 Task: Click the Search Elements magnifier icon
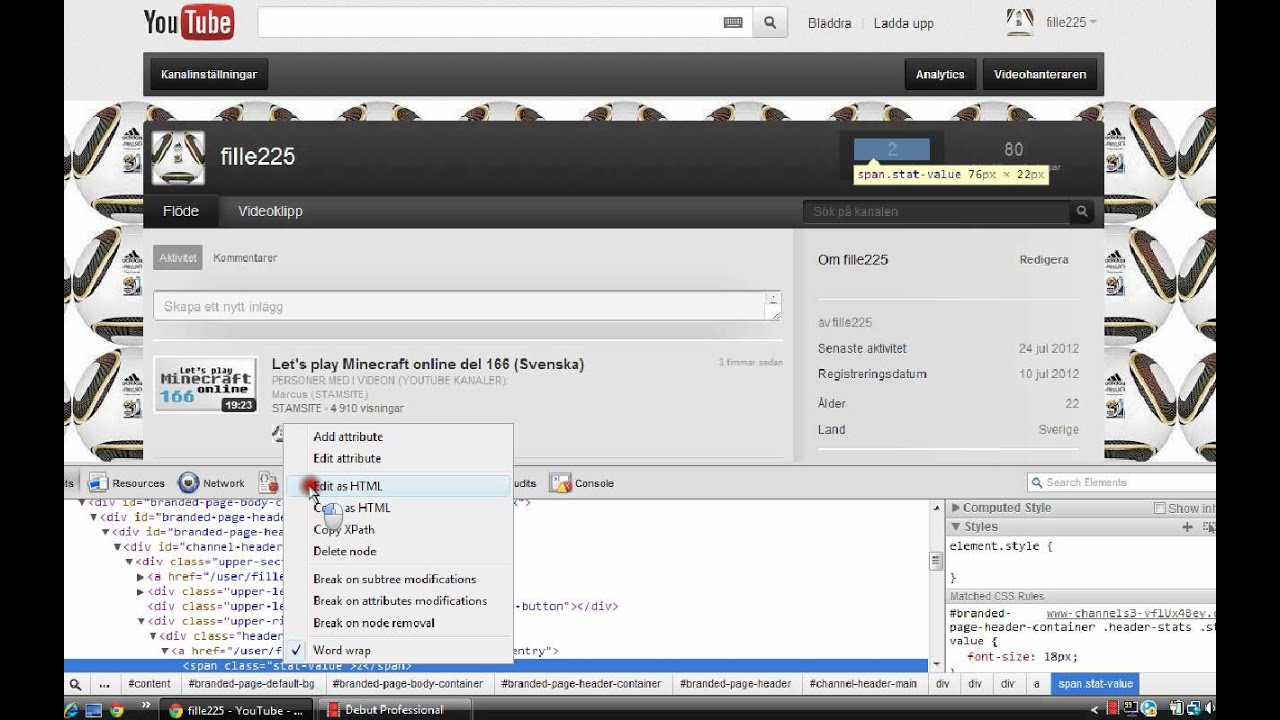(1037, 483)
